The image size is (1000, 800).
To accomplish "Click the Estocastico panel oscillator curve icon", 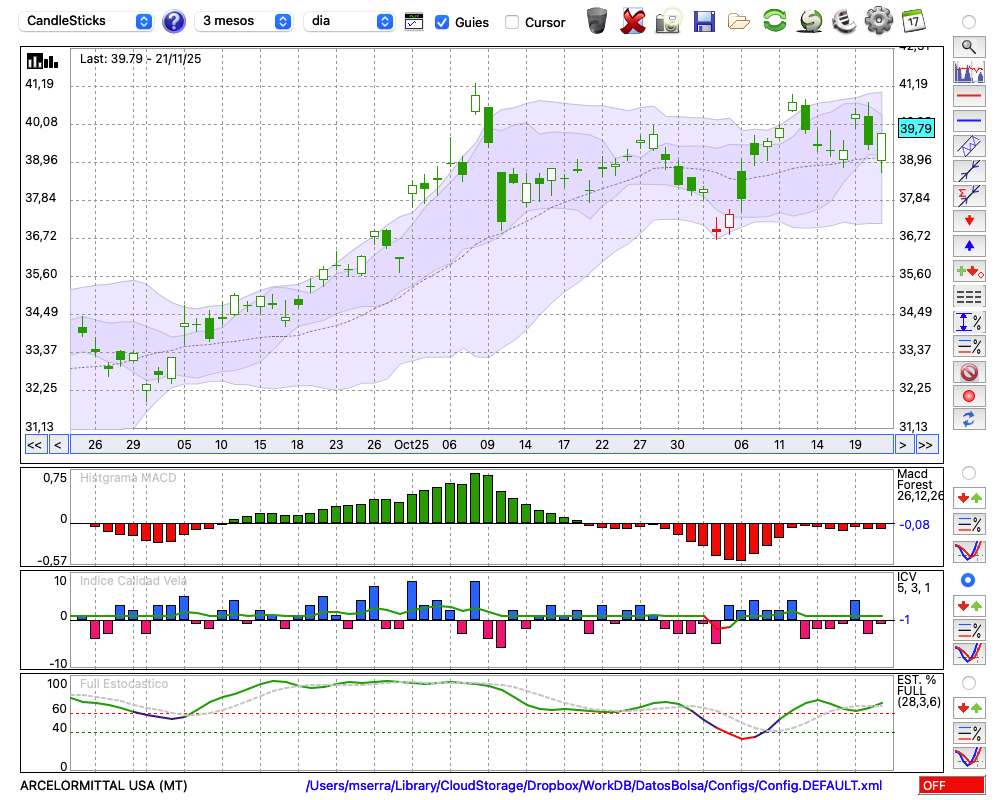I will click(x=969, y=757).
